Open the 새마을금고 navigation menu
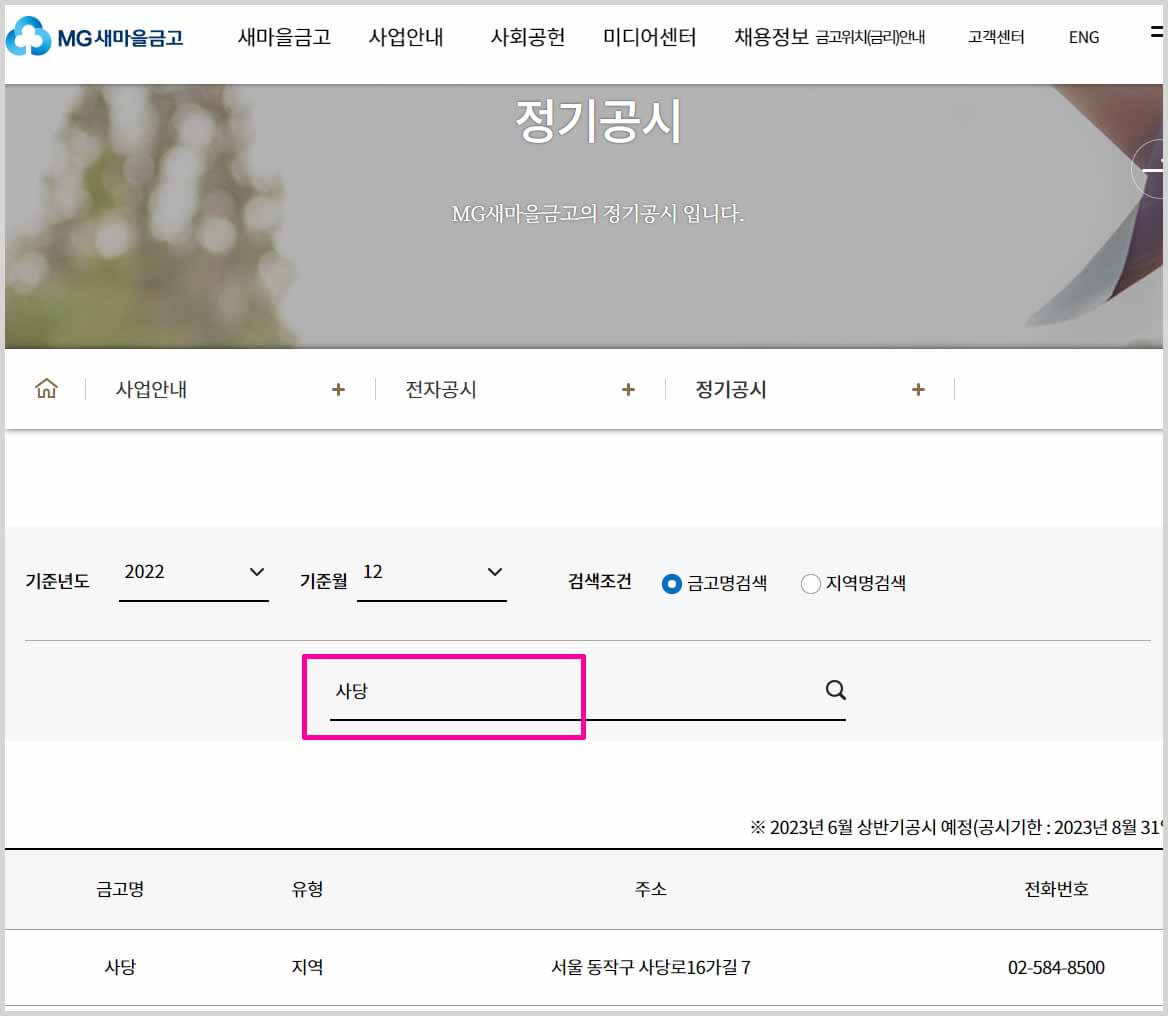The image size is (1168, 1016). click(x=285, y=37)
